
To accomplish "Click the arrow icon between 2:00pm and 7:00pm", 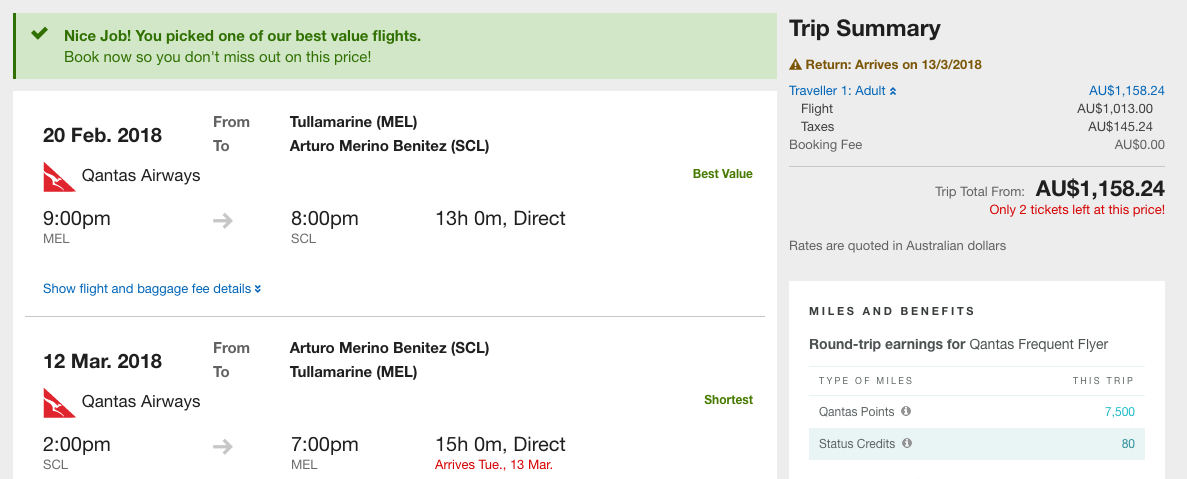I will [x=223, y=447].
